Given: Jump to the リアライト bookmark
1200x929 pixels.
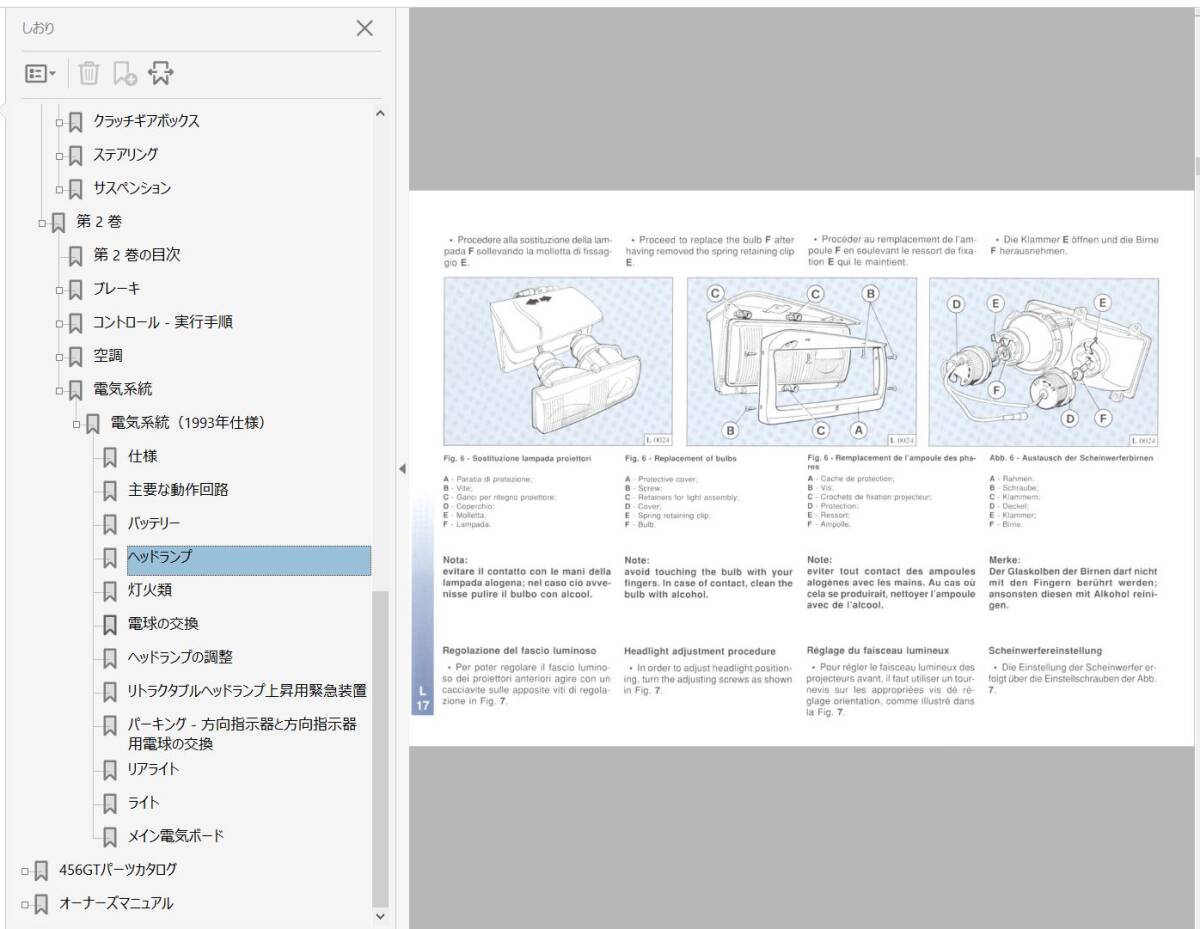Looking at the screenshot, I should click(153, 769).
